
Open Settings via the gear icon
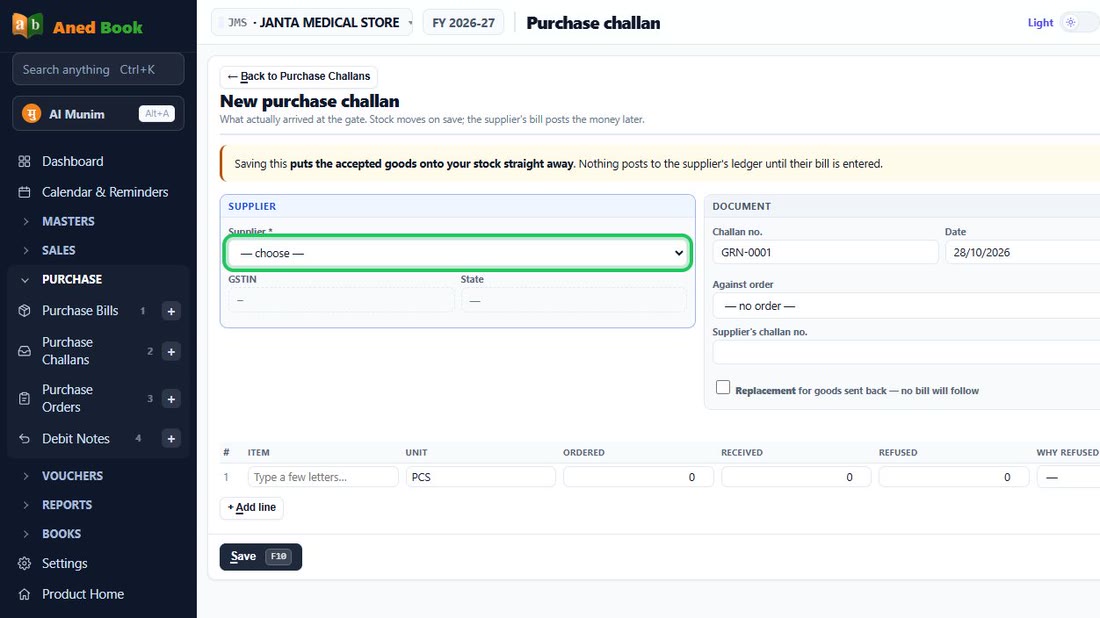tap(25, 563)
